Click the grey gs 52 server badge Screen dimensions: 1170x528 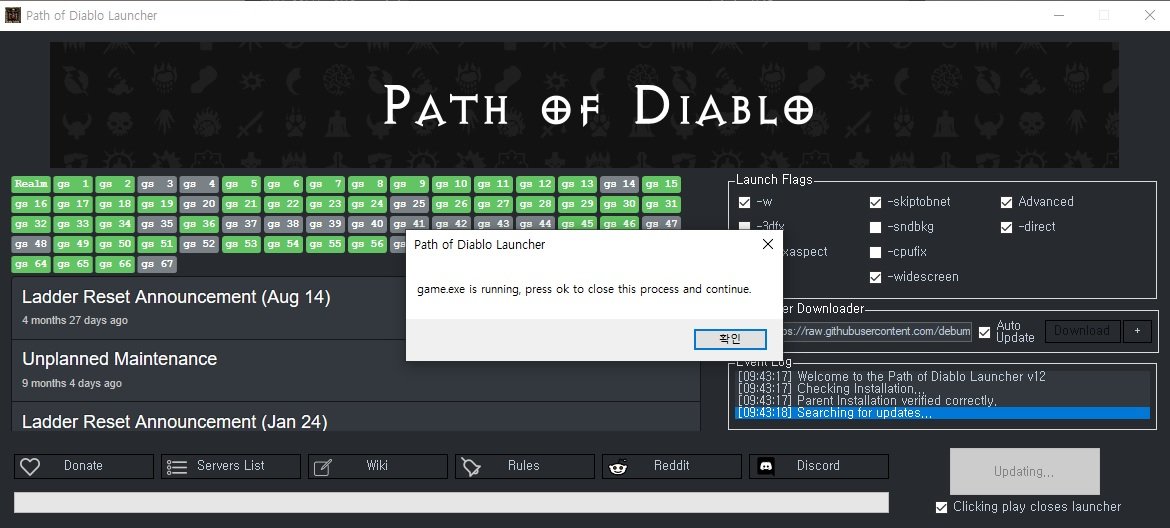198,245
